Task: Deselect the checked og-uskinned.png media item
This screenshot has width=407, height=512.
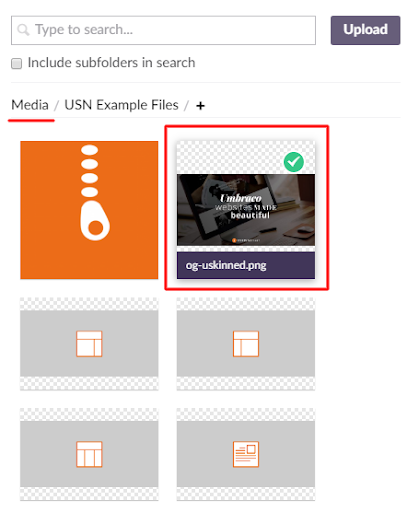Action: point(246,210)
